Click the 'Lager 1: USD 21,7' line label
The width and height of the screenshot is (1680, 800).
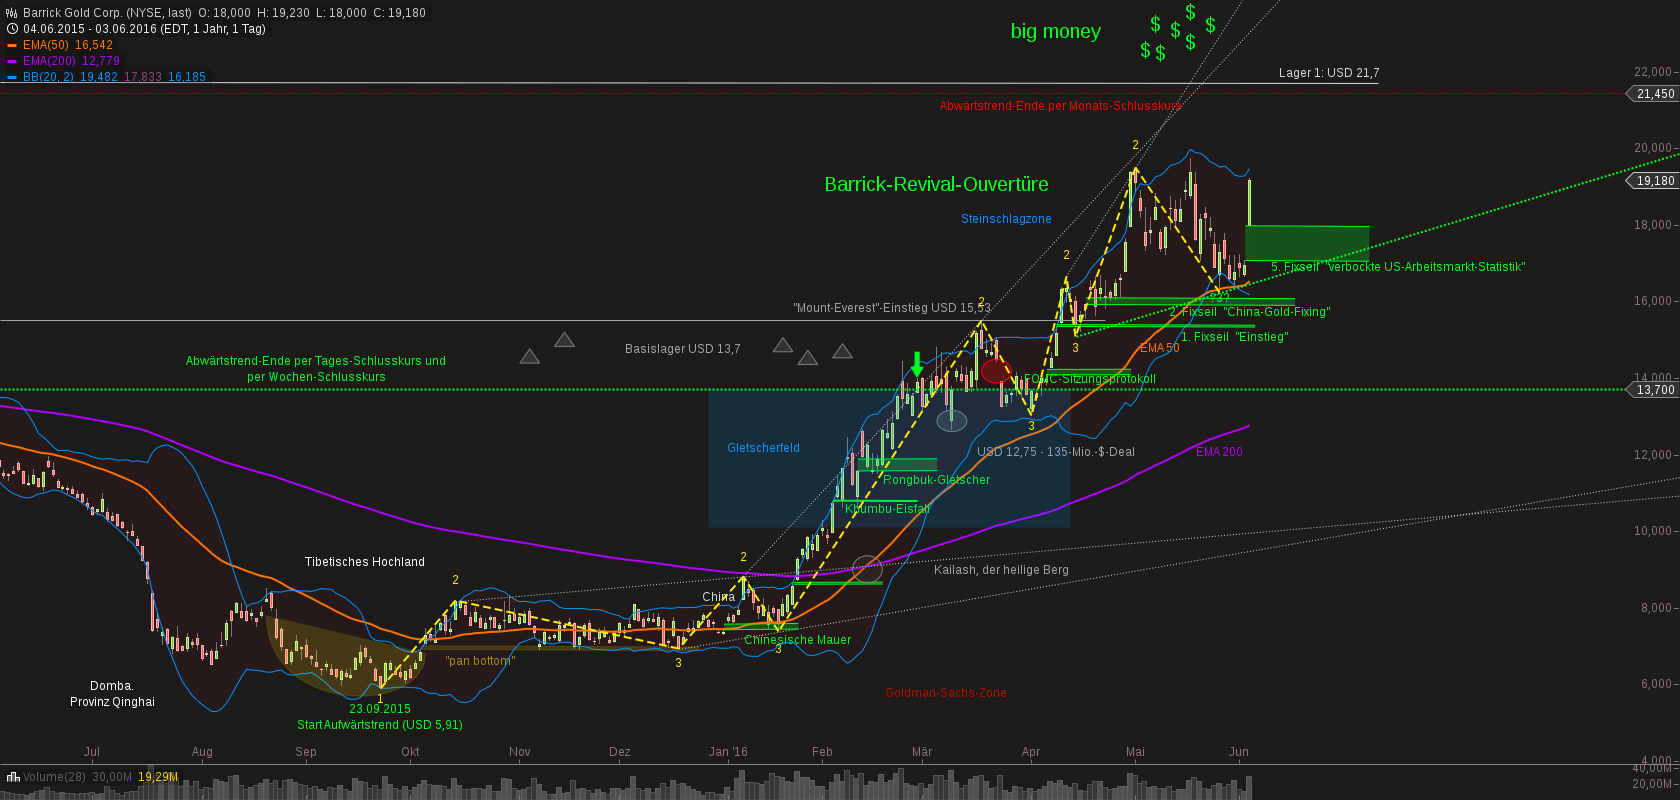pyautogui.click(x=1328, y=73)
